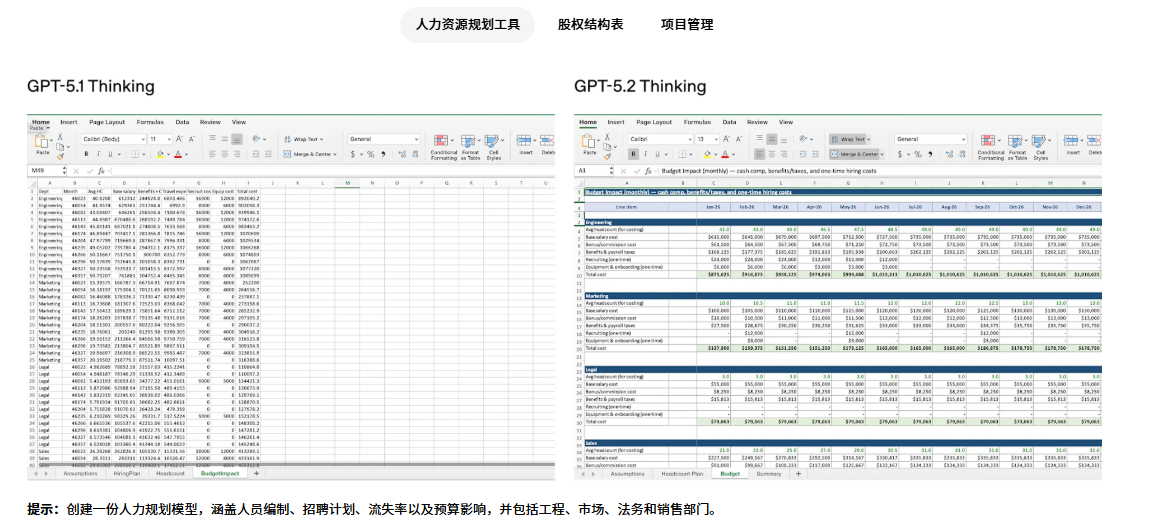
Task: Open View ribbon tab in GPT-5.2 sheet
Action: point(785,122)
